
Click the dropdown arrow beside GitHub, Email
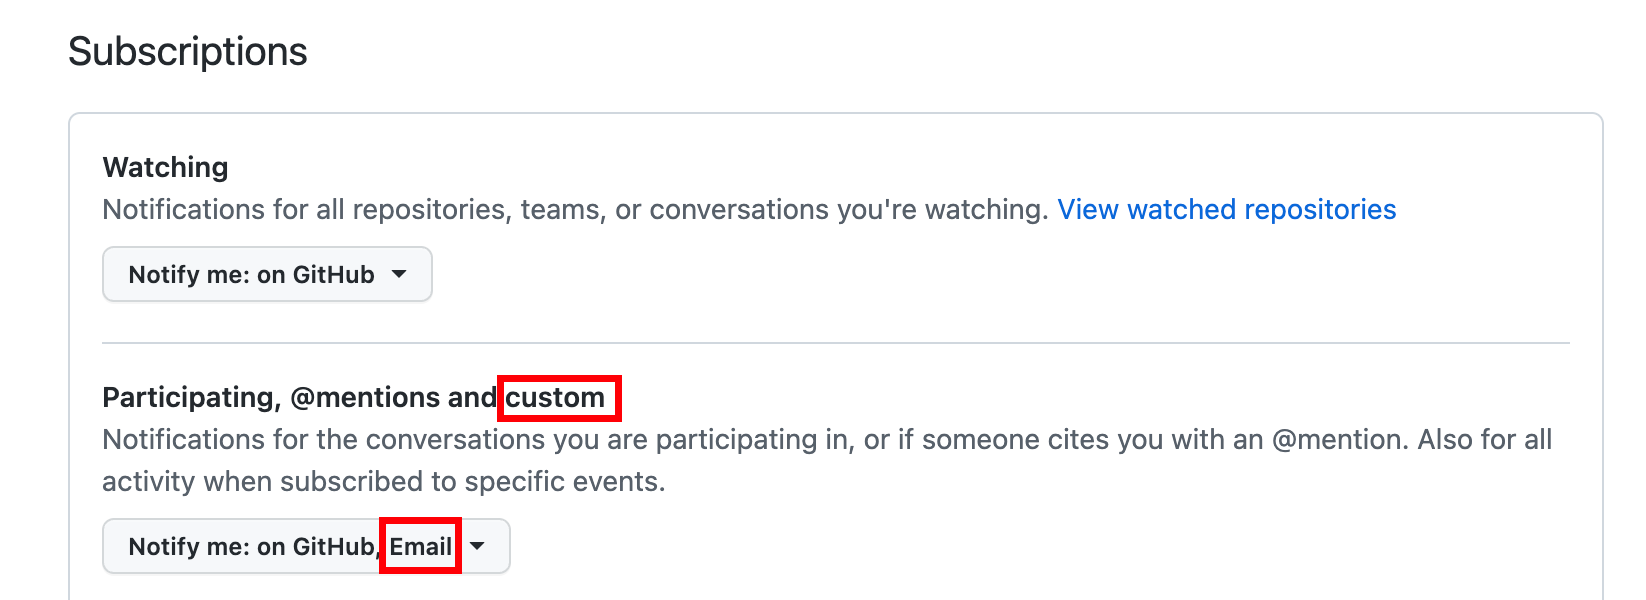(478, 546)
